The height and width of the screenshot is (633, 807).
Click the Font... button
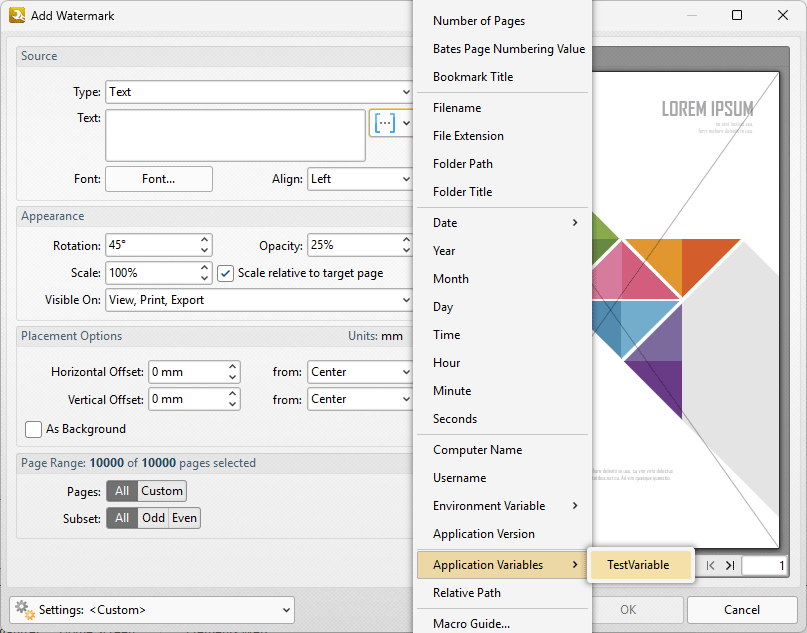pyautogui.click(x=159, y=179)
